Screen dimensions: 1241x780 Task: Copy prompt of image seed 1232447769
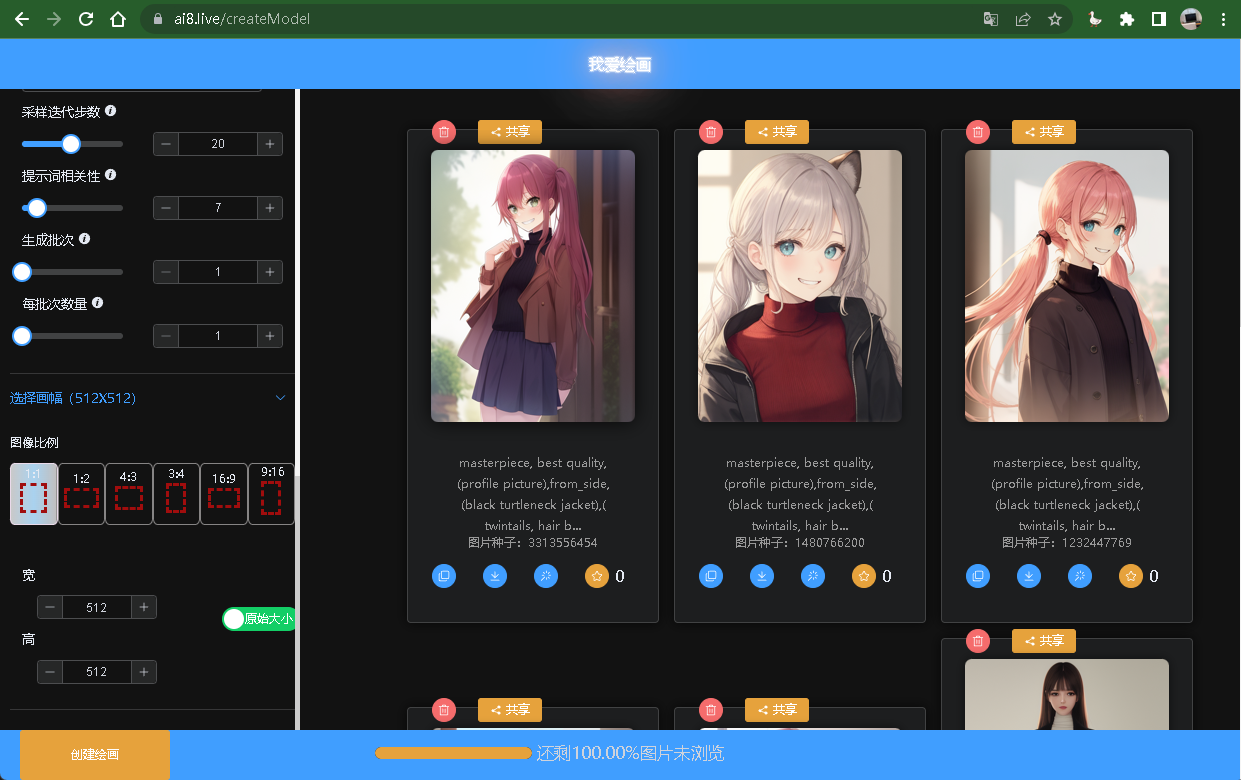[978, 576]
